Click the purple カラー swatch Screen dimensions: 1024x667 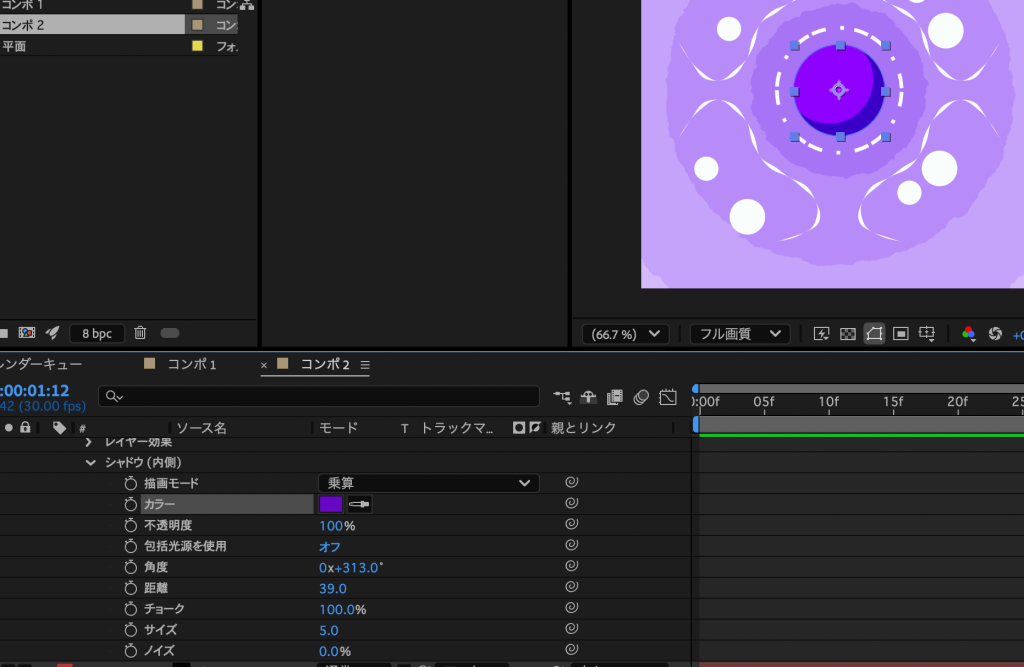[x=330, y=505]
